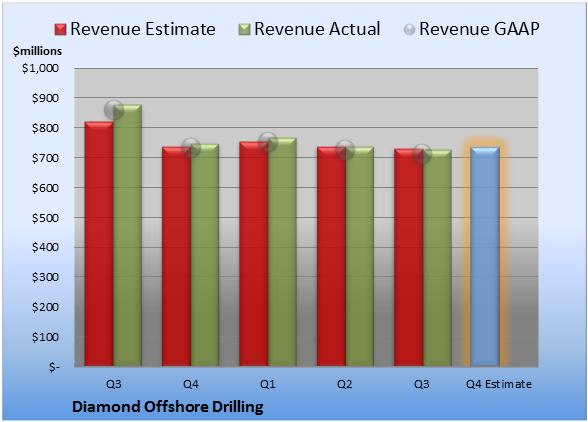Click the '$800' axis value

coord(45,128)
